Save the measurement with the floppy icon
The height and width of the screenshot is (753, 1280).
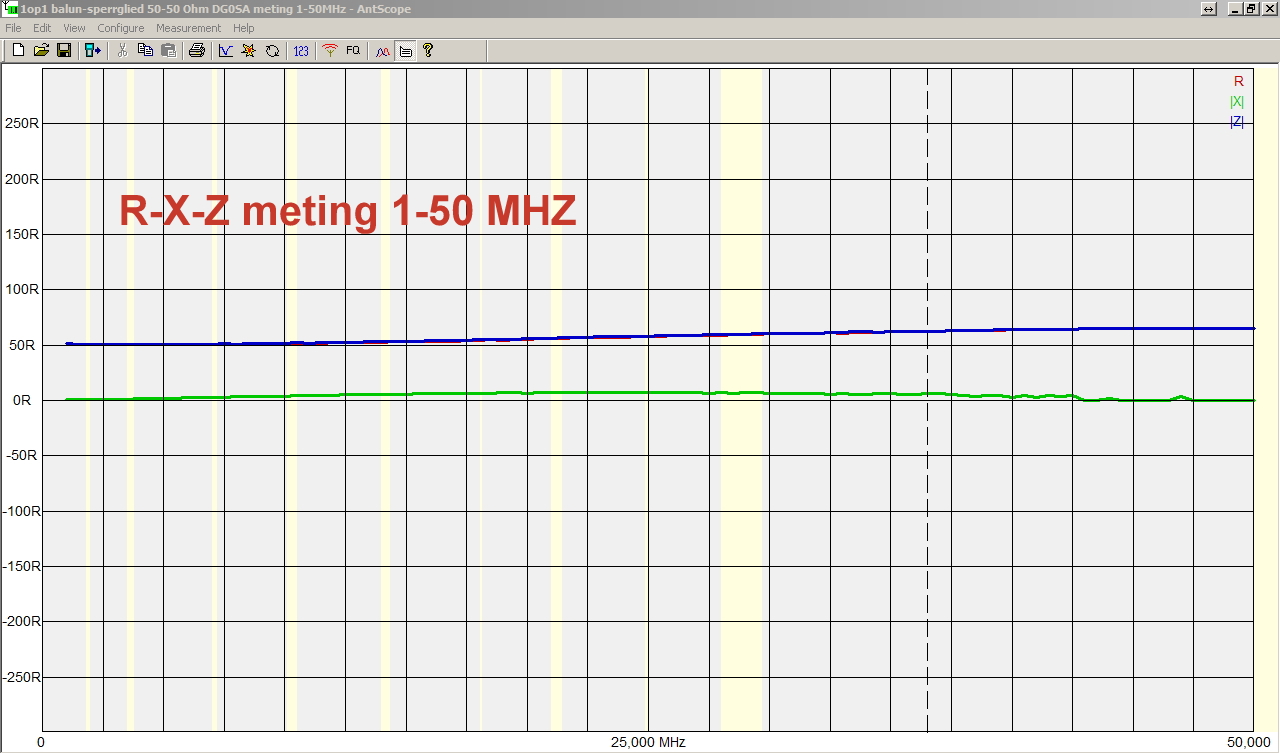(x=63, y=50)
